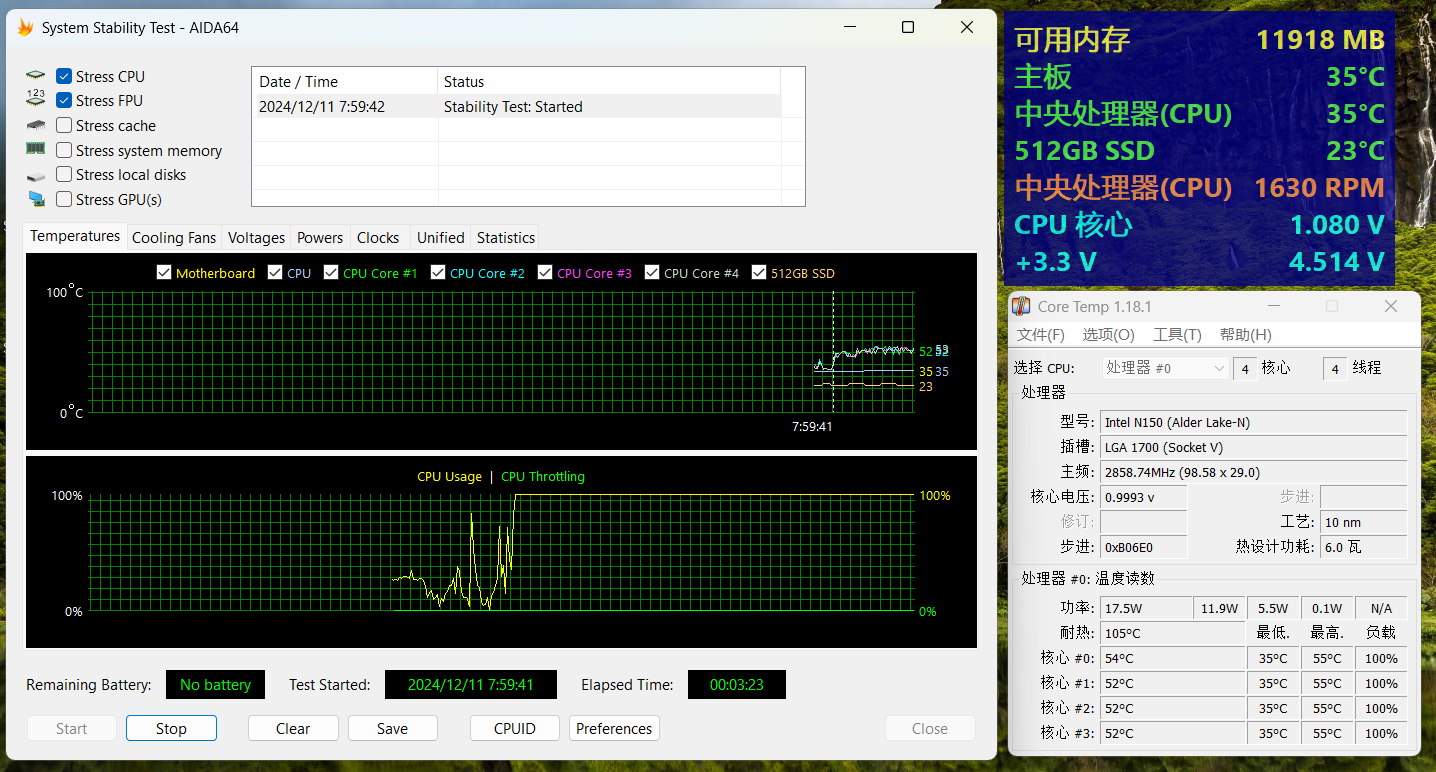Select the Stability Test: Started log row
Image resolution: width=1436 pixels, height=772 pixels.
point(517,106)
